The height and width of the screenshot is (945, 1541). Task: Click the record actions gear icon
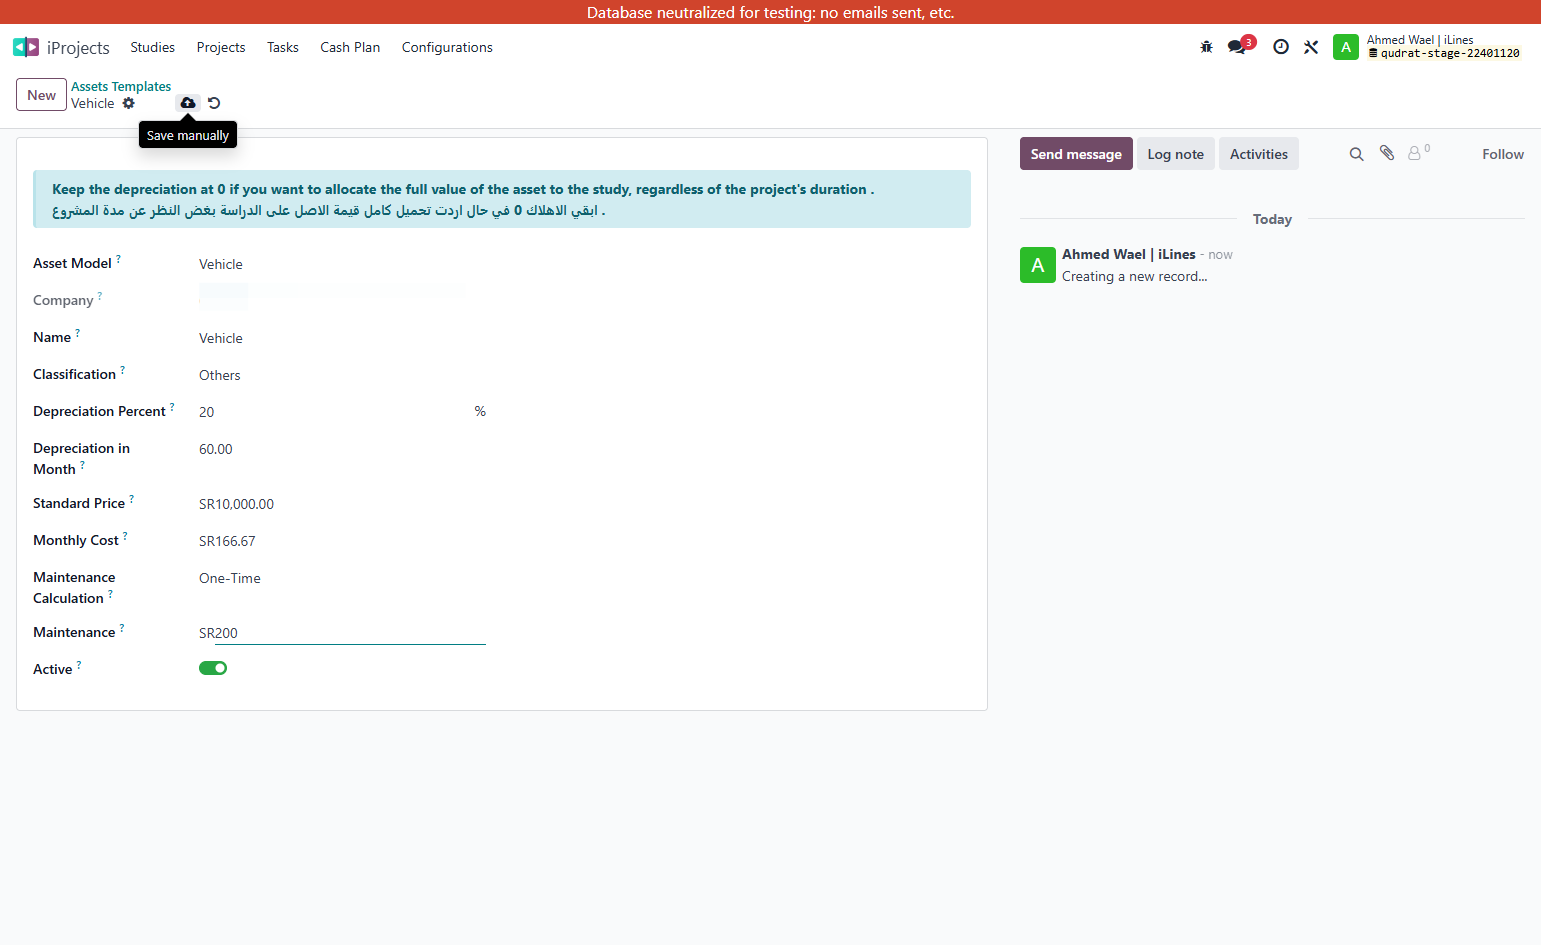[x=128, y=103]
